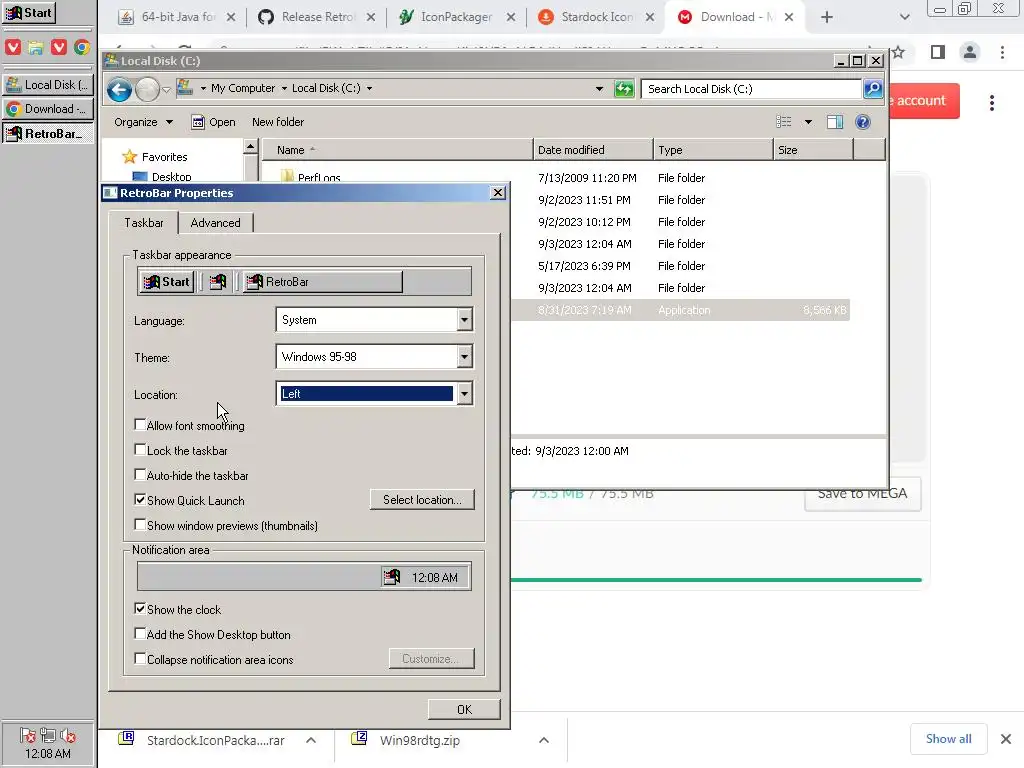The image size is (1024, 768).
Task: Select the Taskbar tab
Action: coord(144,223)
